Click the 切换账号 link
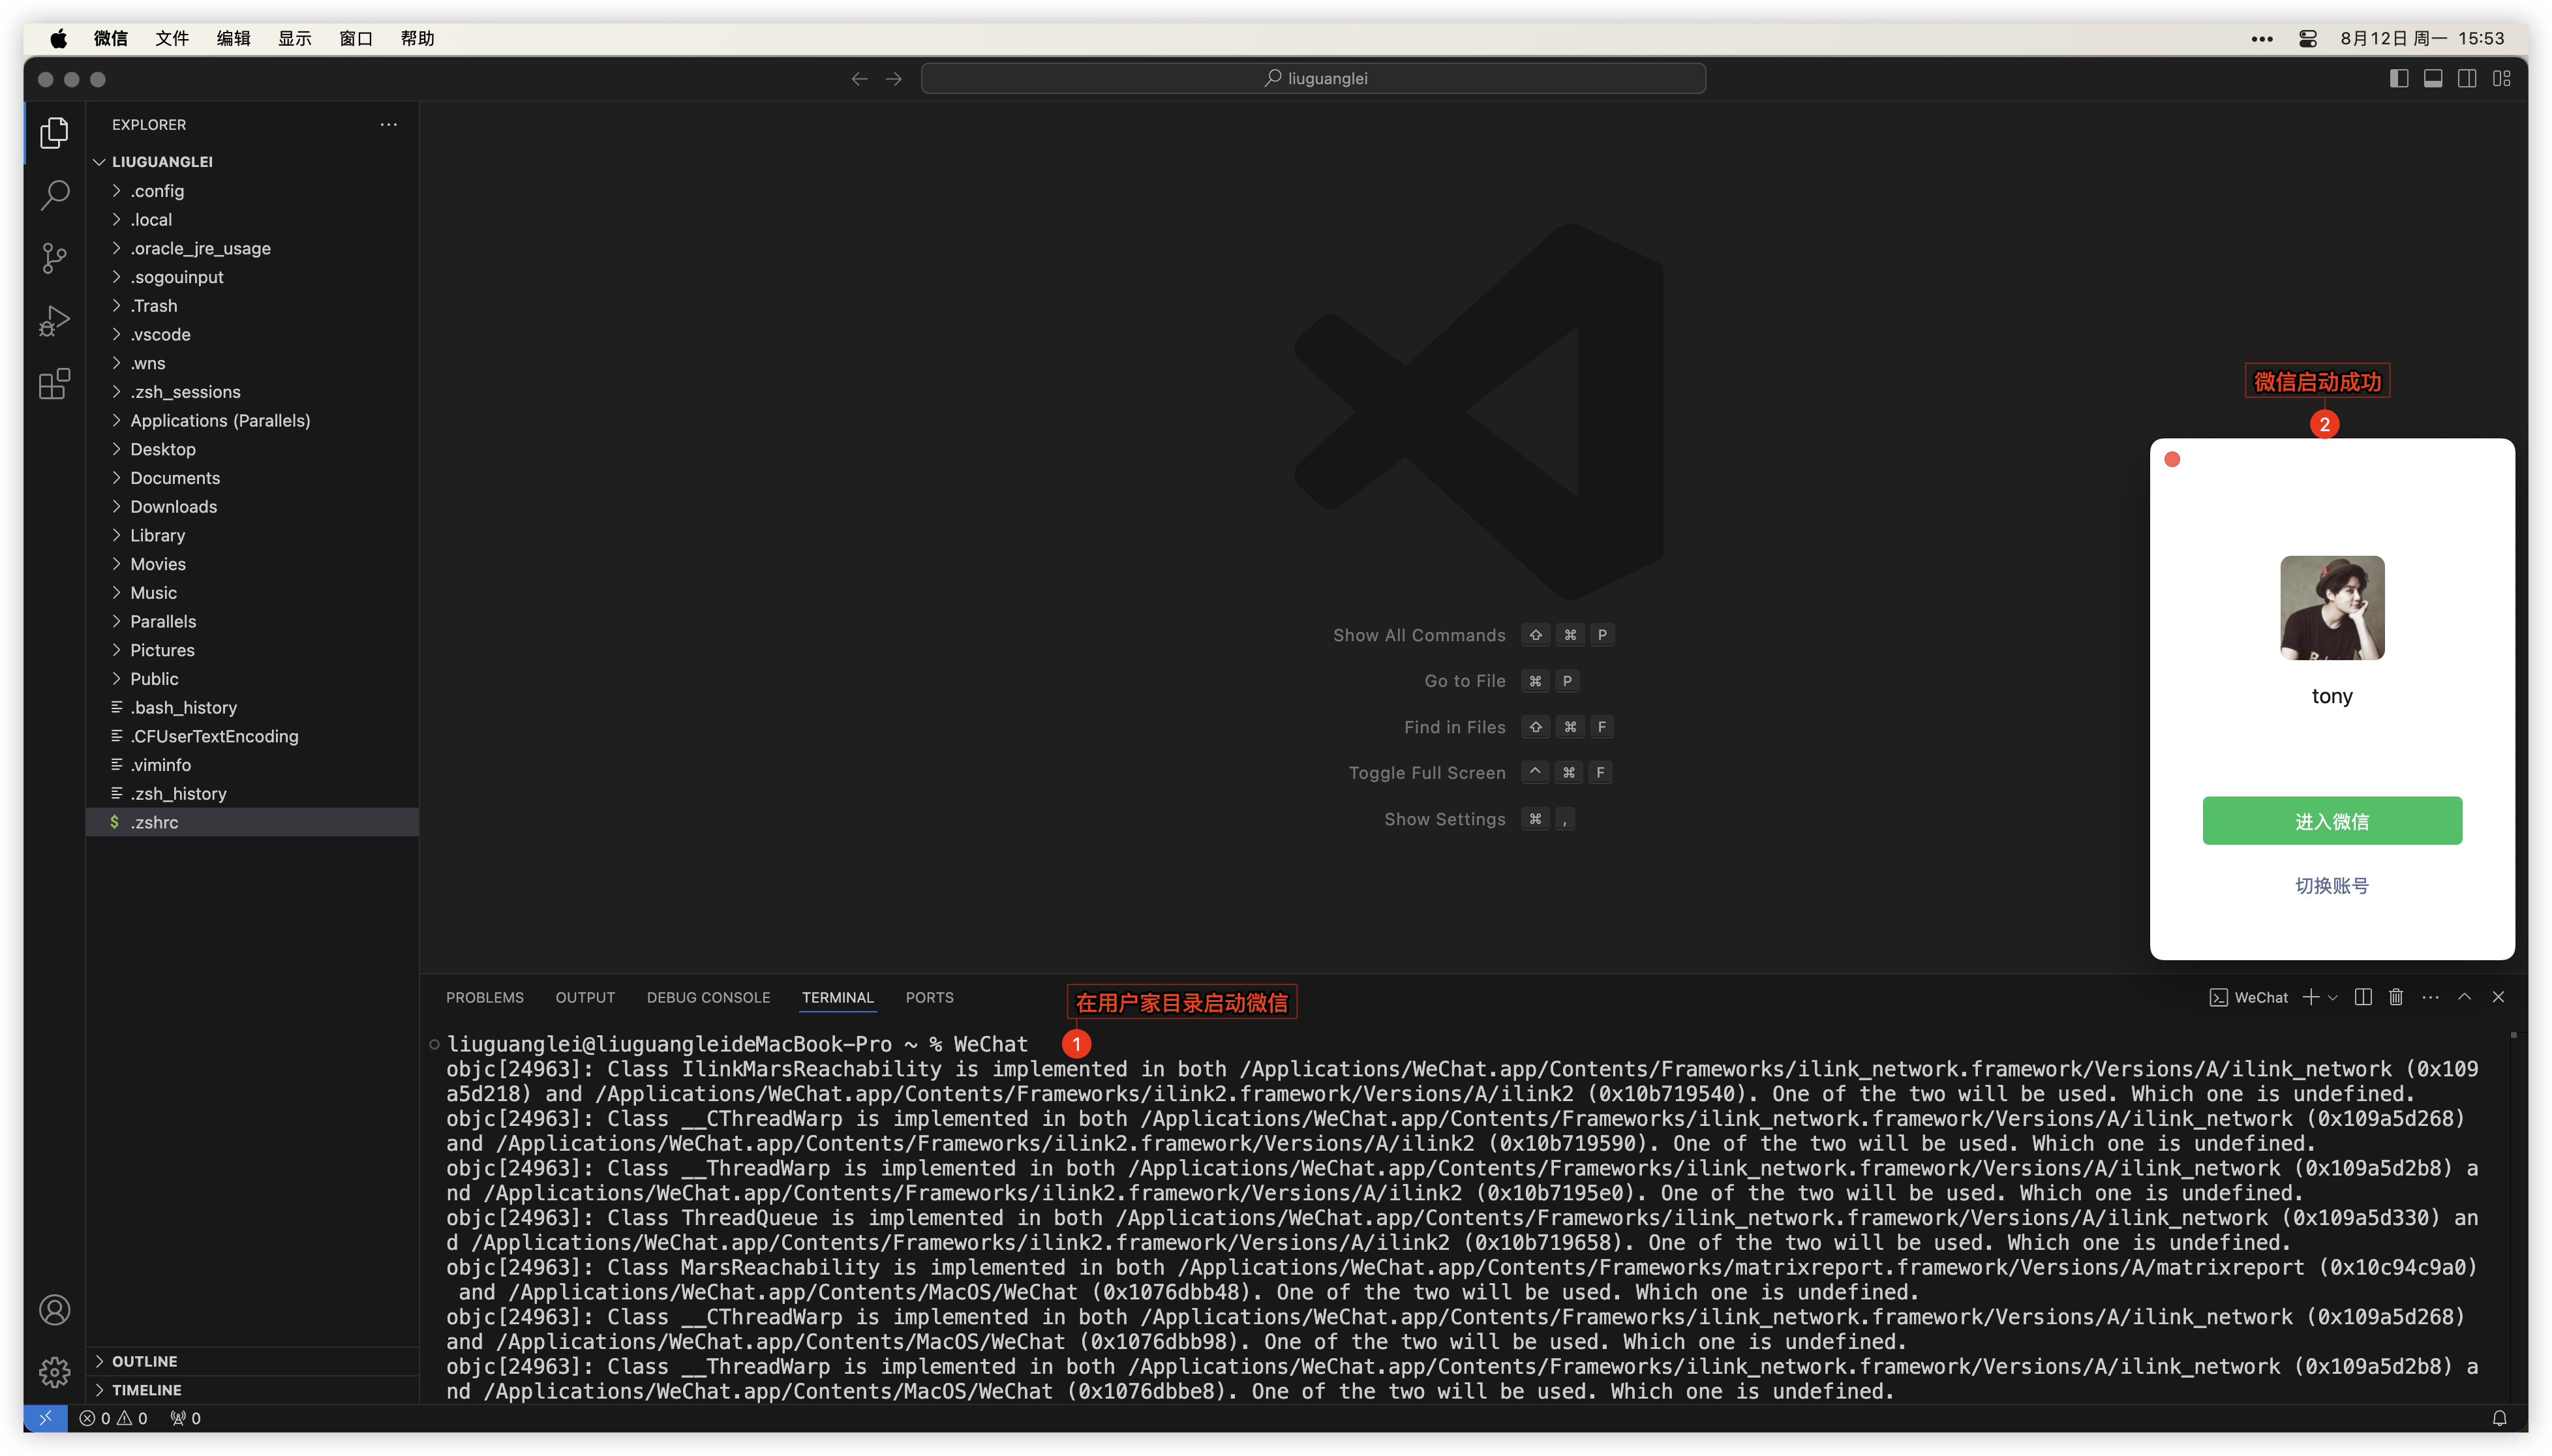 2331,885
